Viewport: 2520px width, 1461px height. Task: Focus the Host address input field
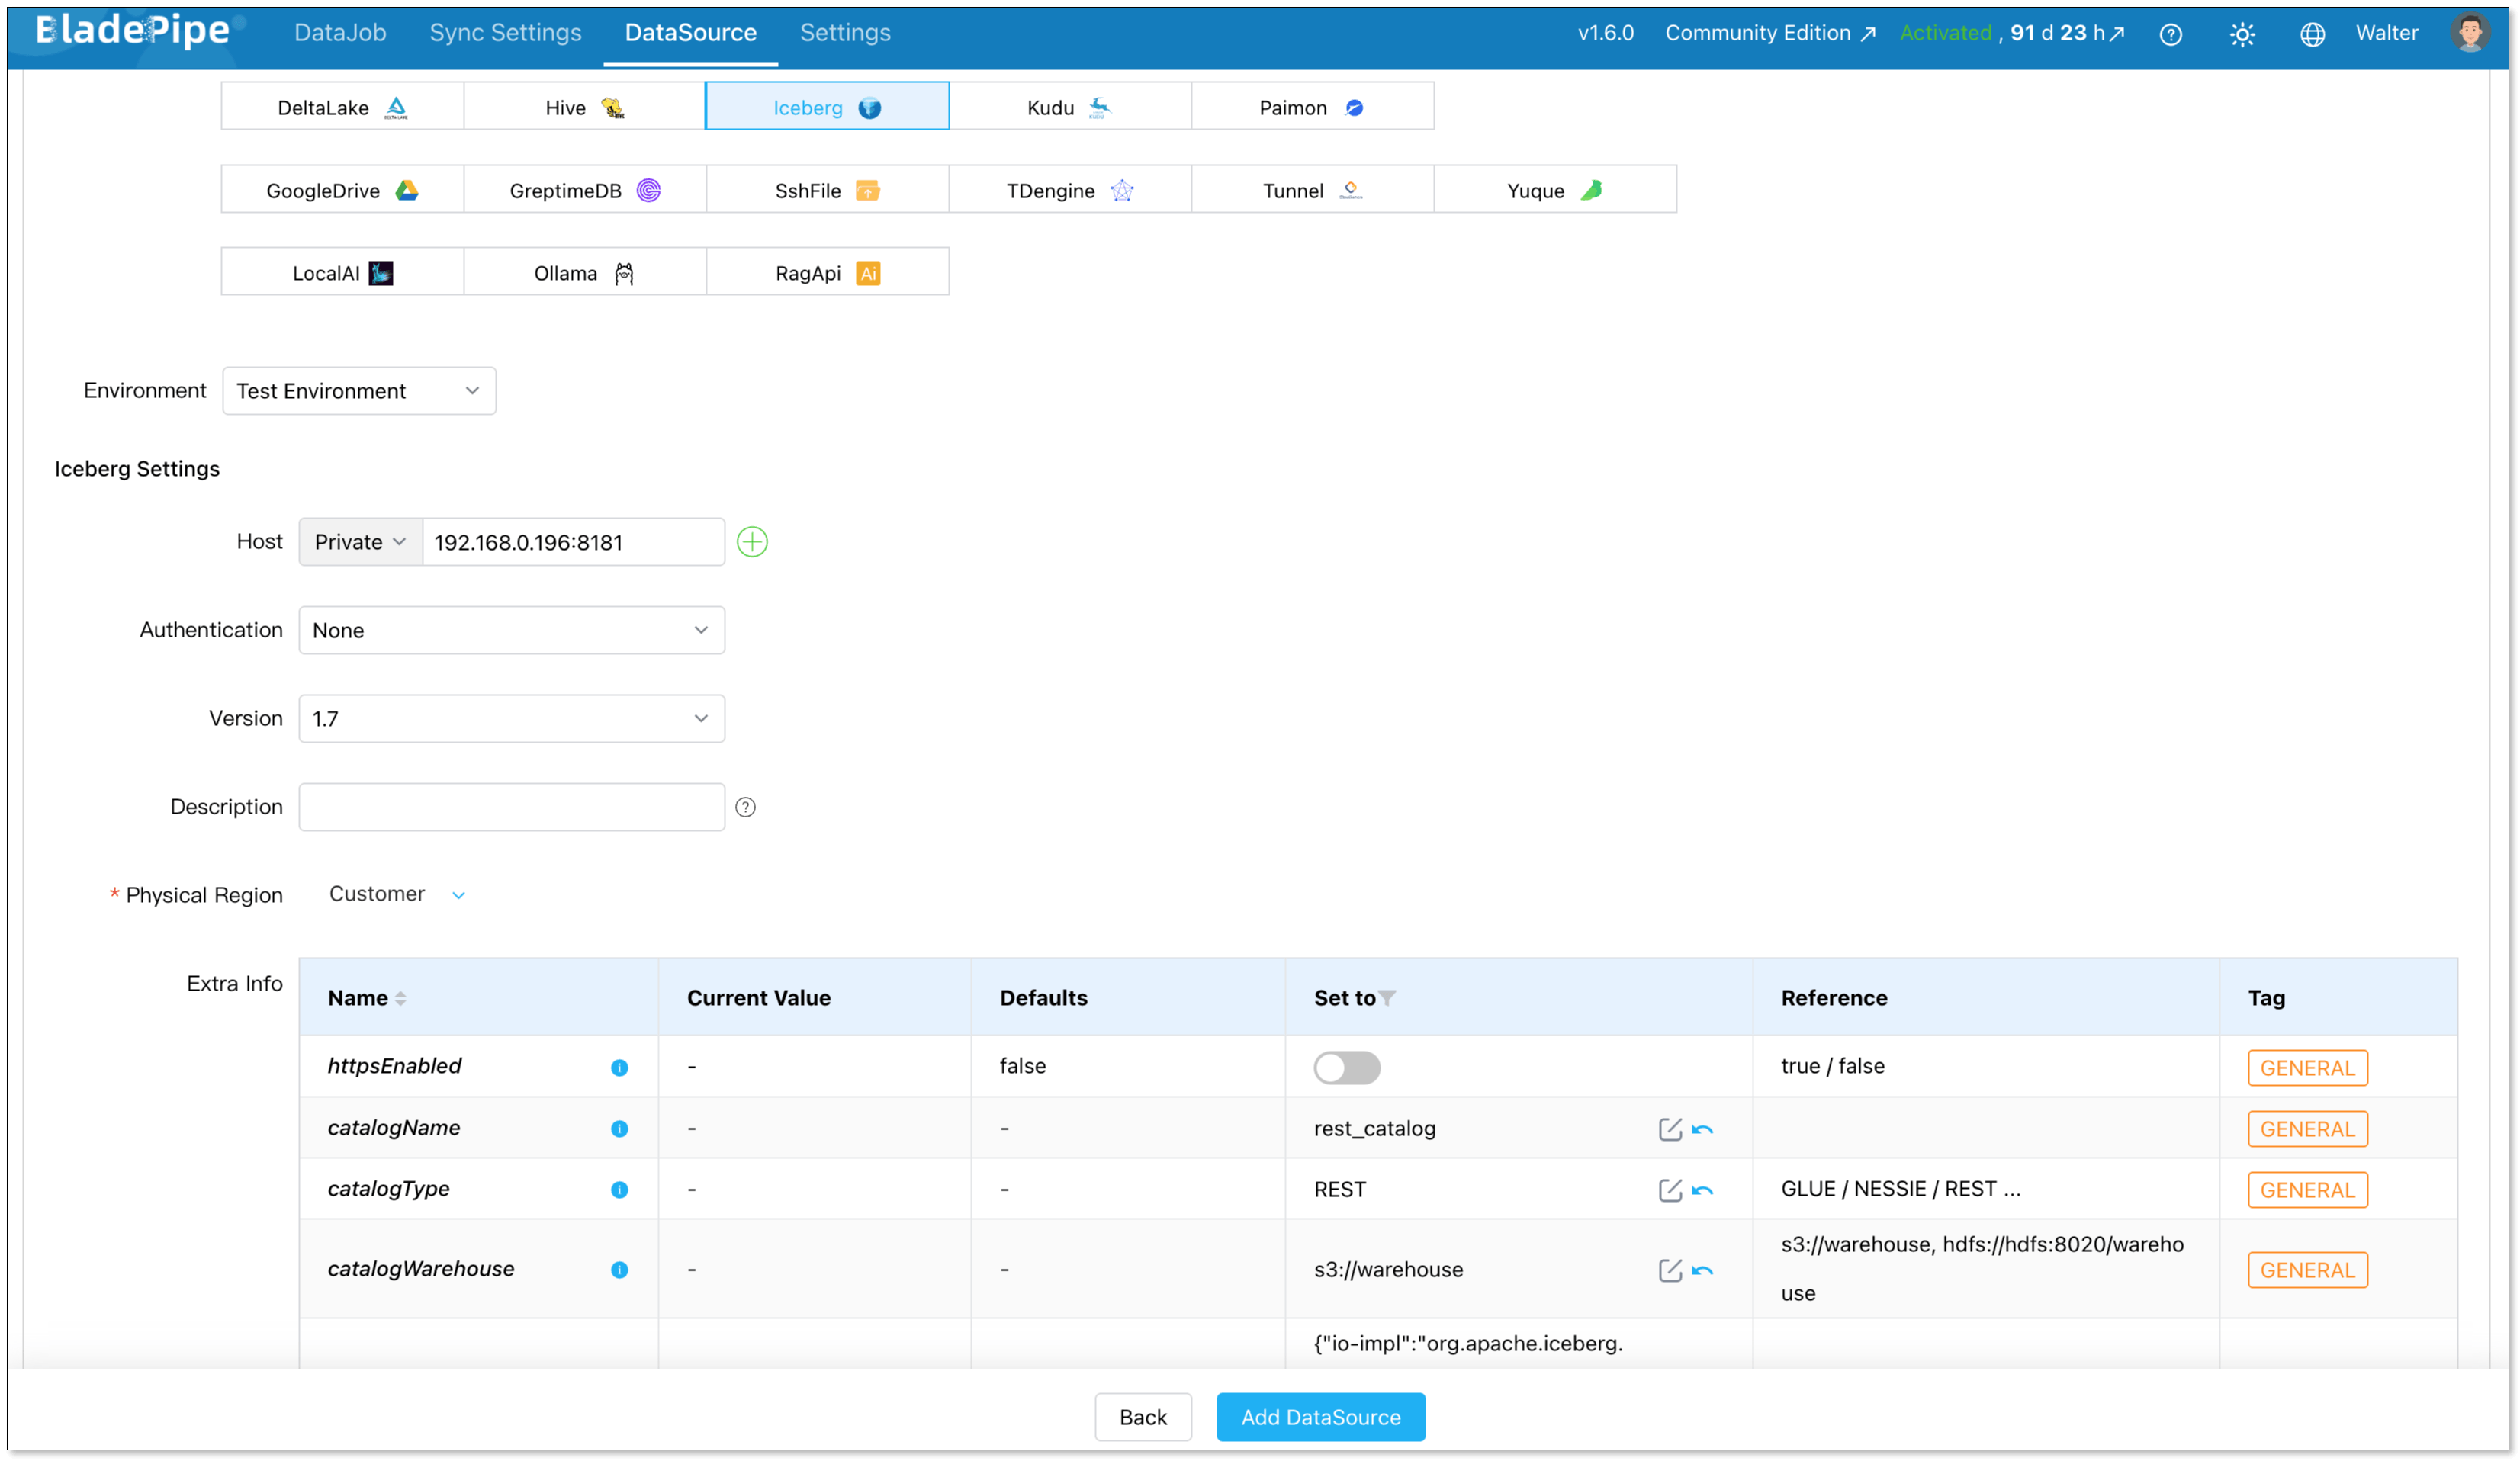(573, 542)
